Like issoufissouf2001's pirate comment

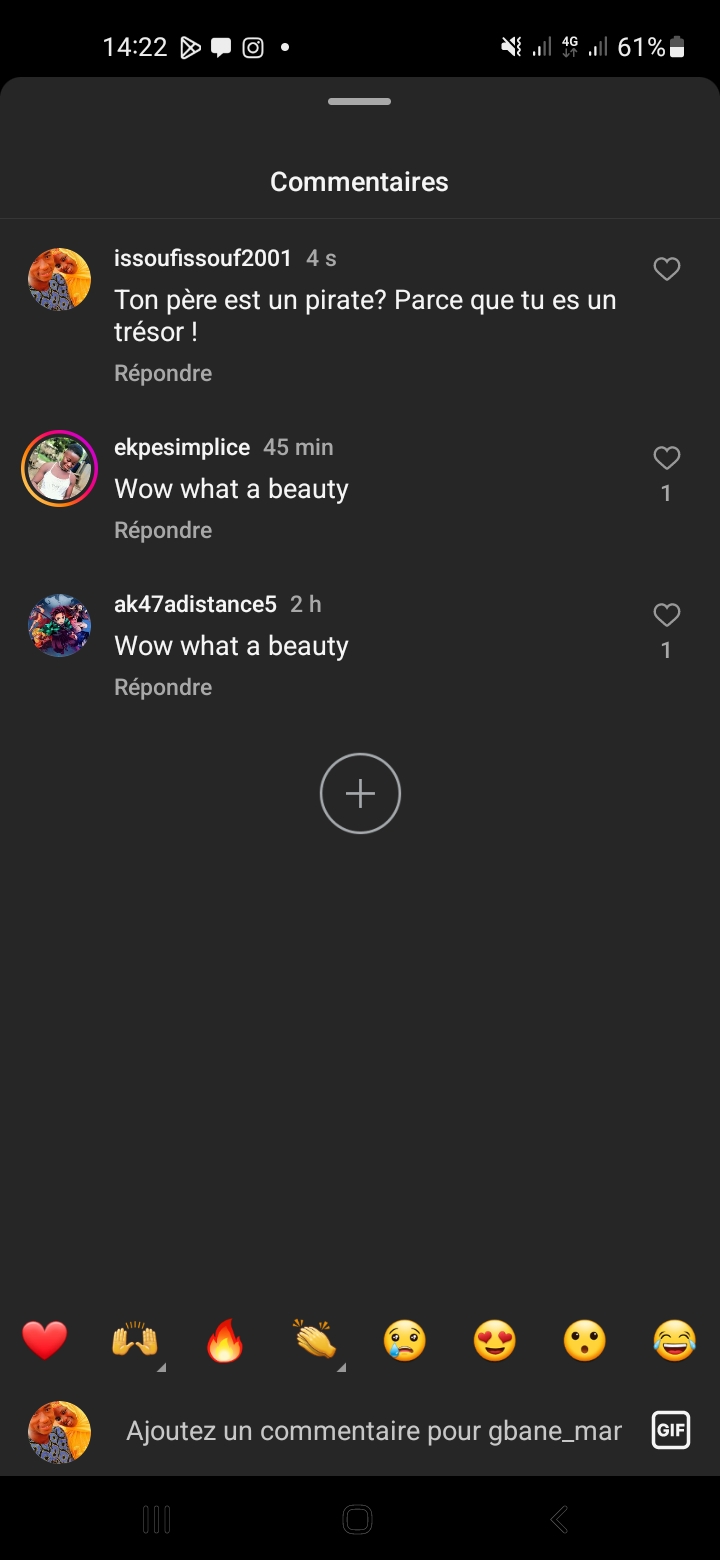[666, 269]
